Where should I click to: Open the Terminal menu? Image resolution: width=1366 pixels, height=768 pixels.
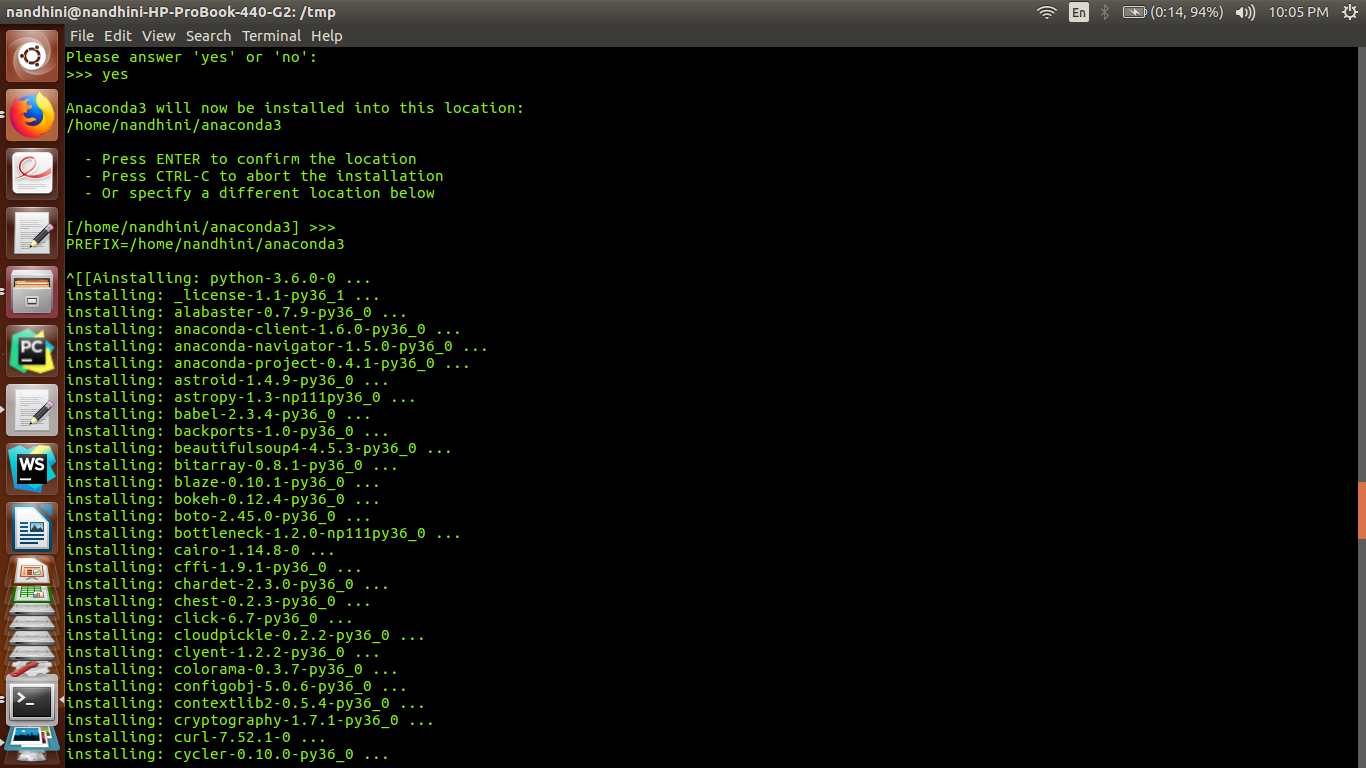pyautogui.click(x=271, y=35)
